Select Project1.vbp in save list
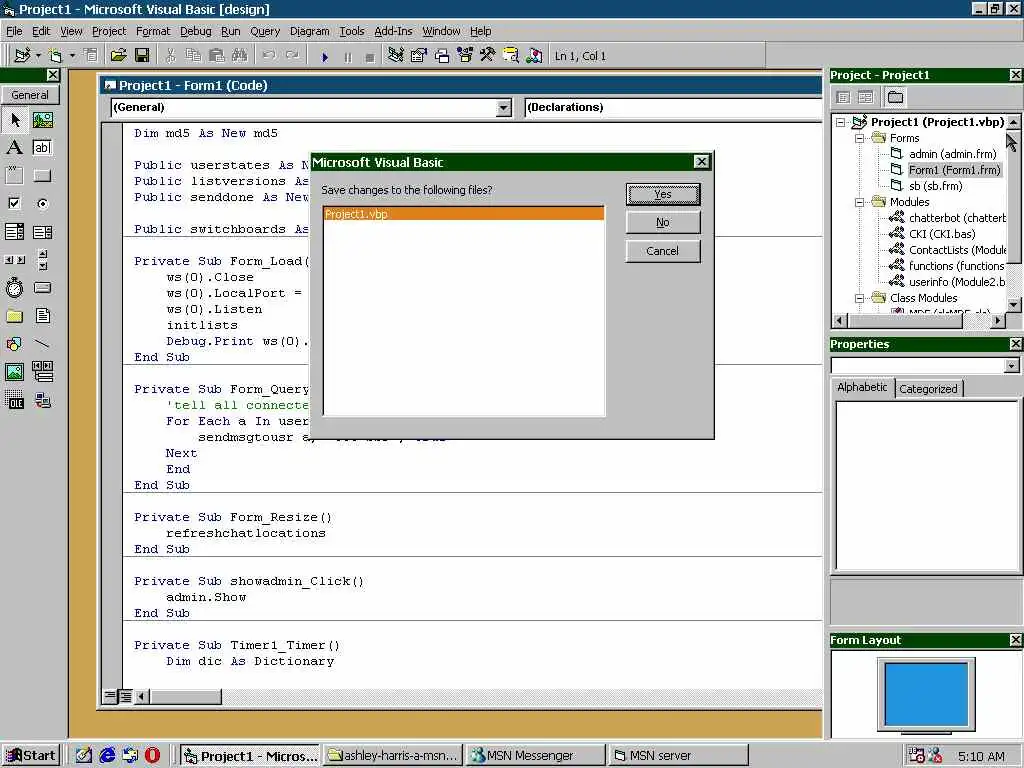The image size is (1024, 768). (x=464, y=214)
